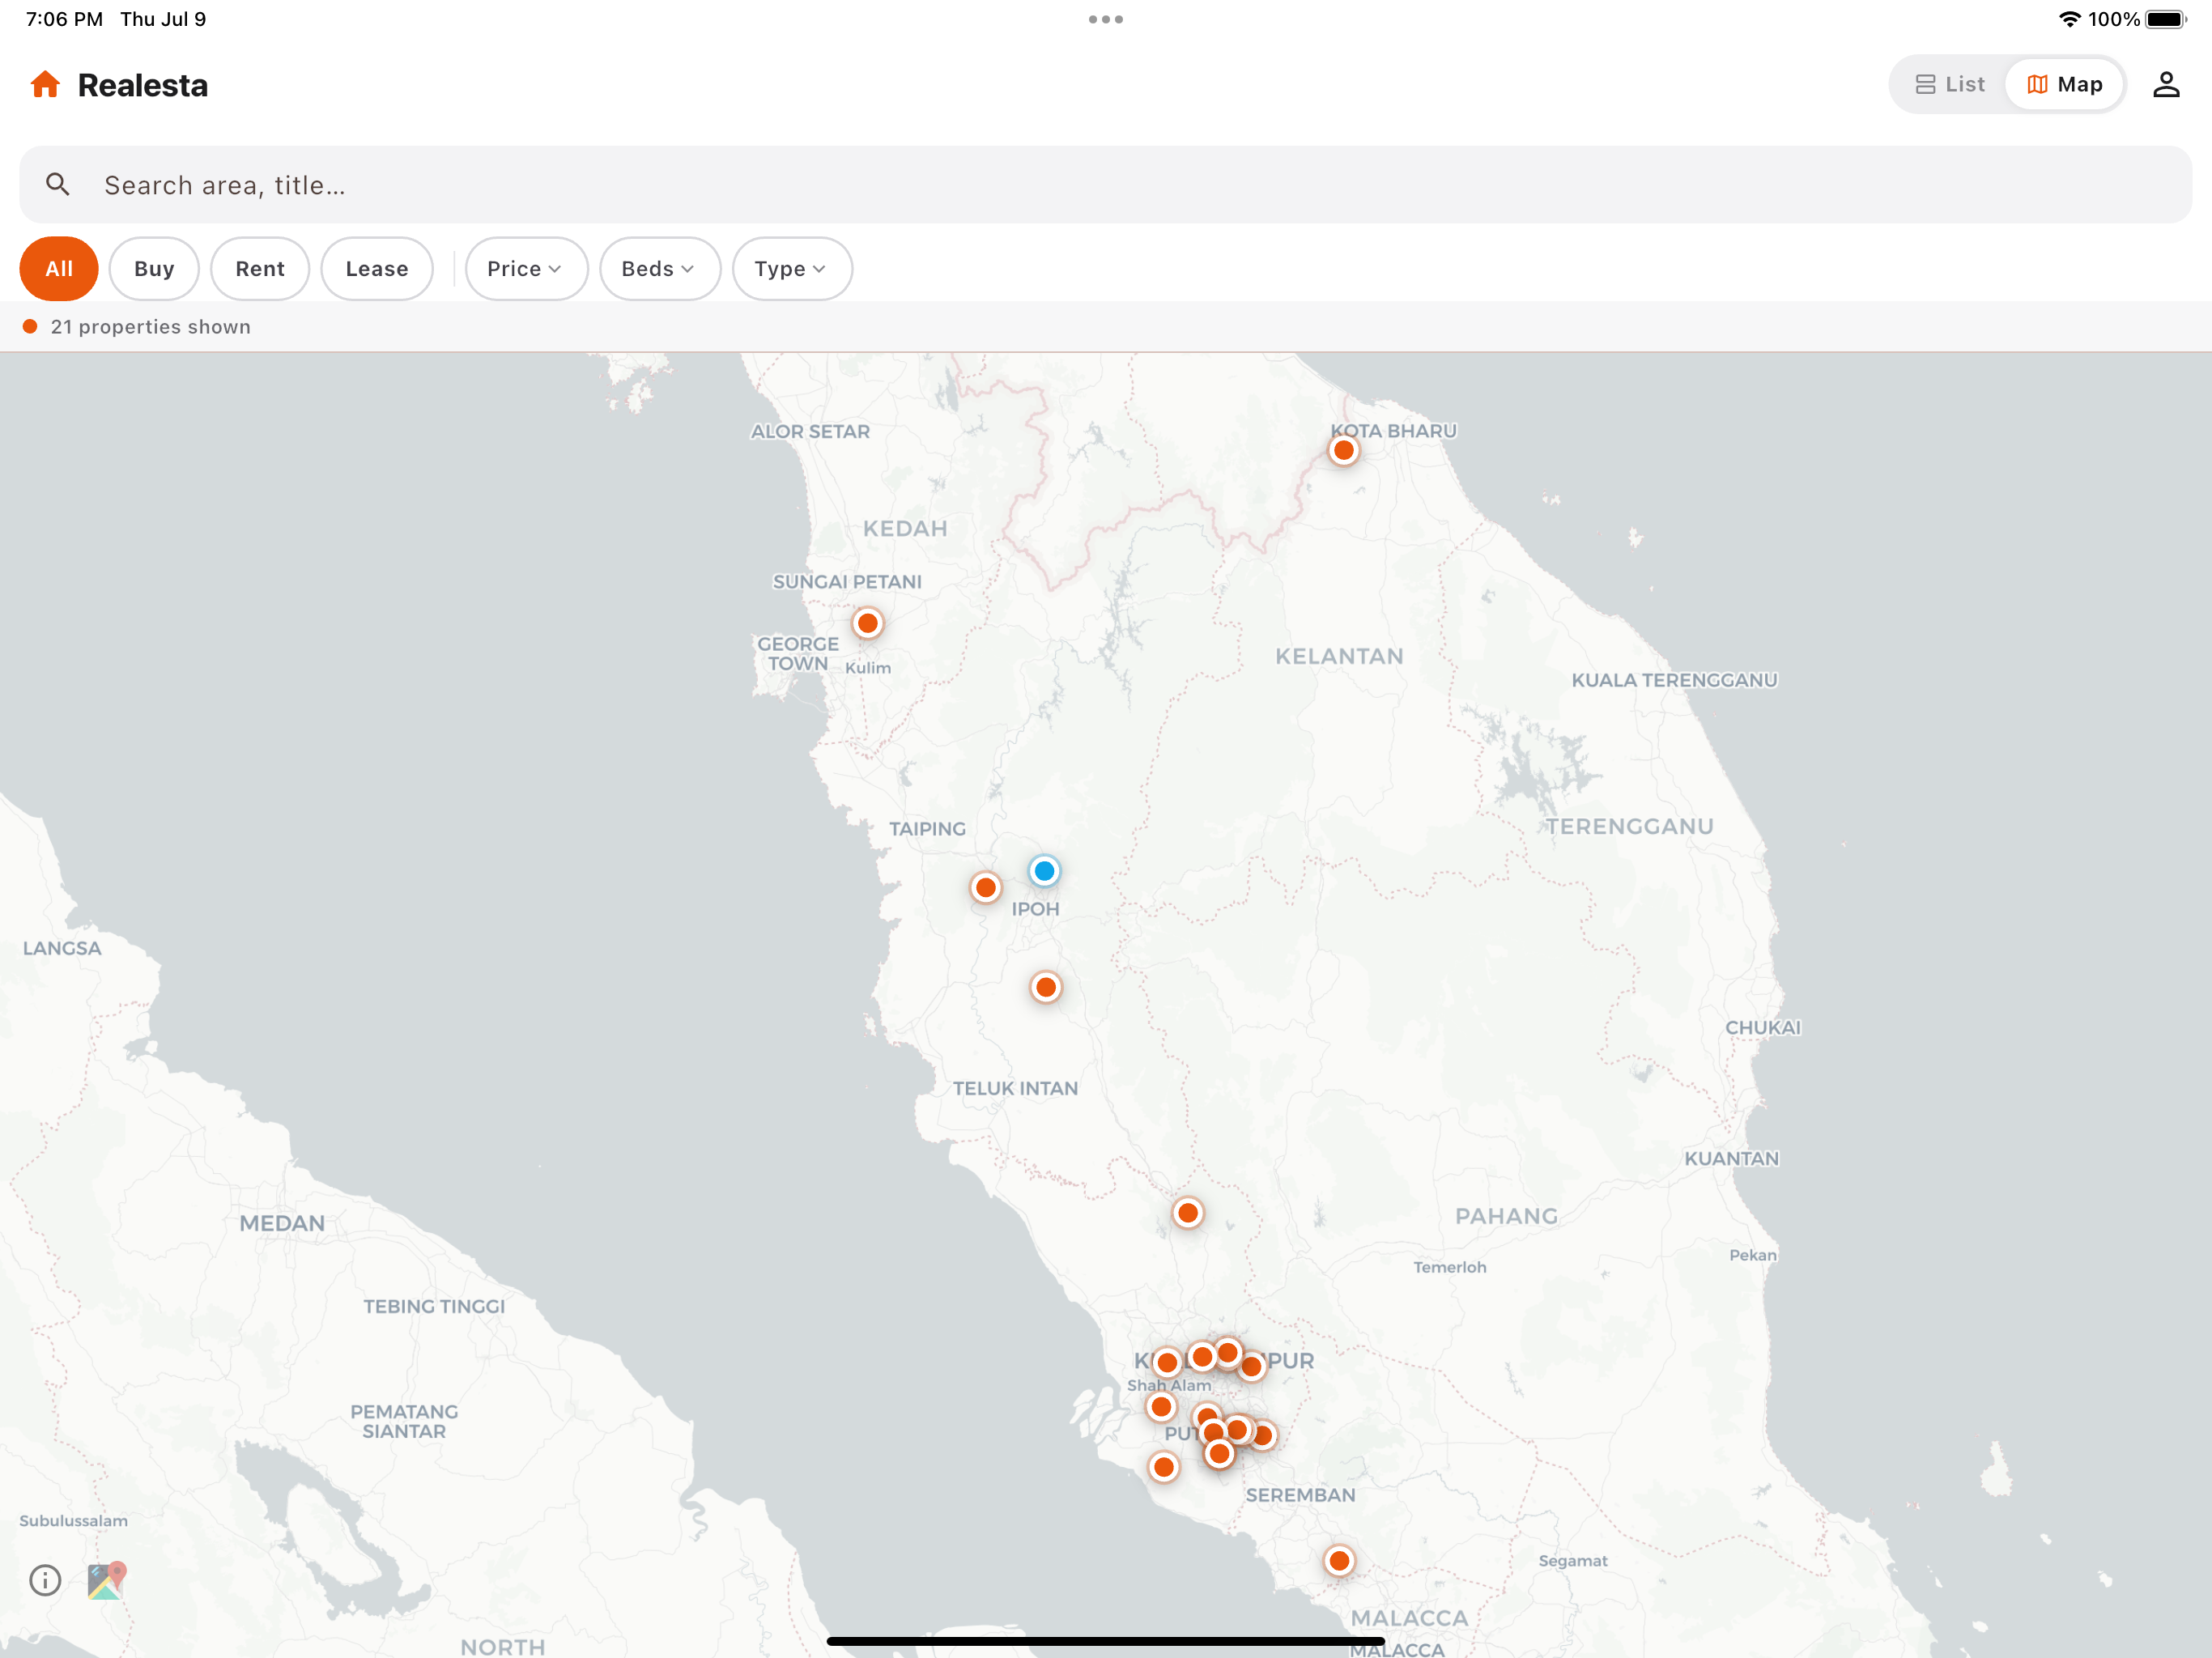Tap the home indicator bar

pyautogui.click(x=1106, y=1641)
